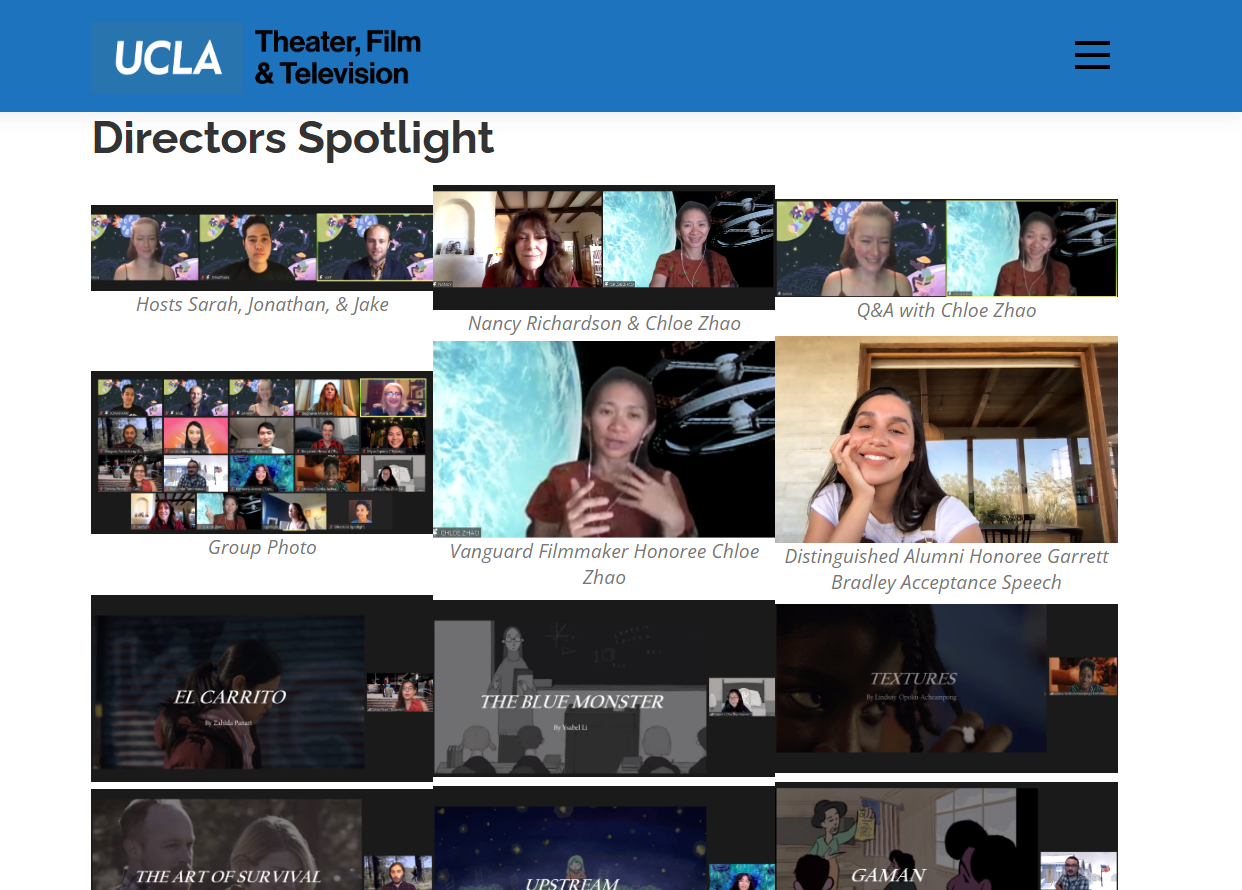Click the Theater, Film & Television wordmark

[338, 58]
